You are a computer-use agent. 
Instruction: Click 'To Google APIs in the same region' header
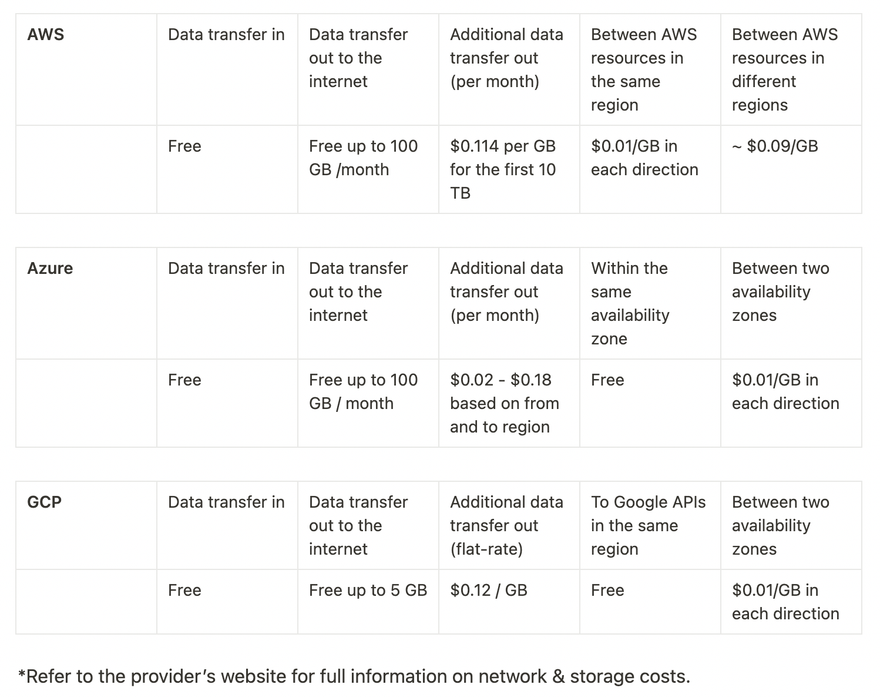[x=650, y=525]
